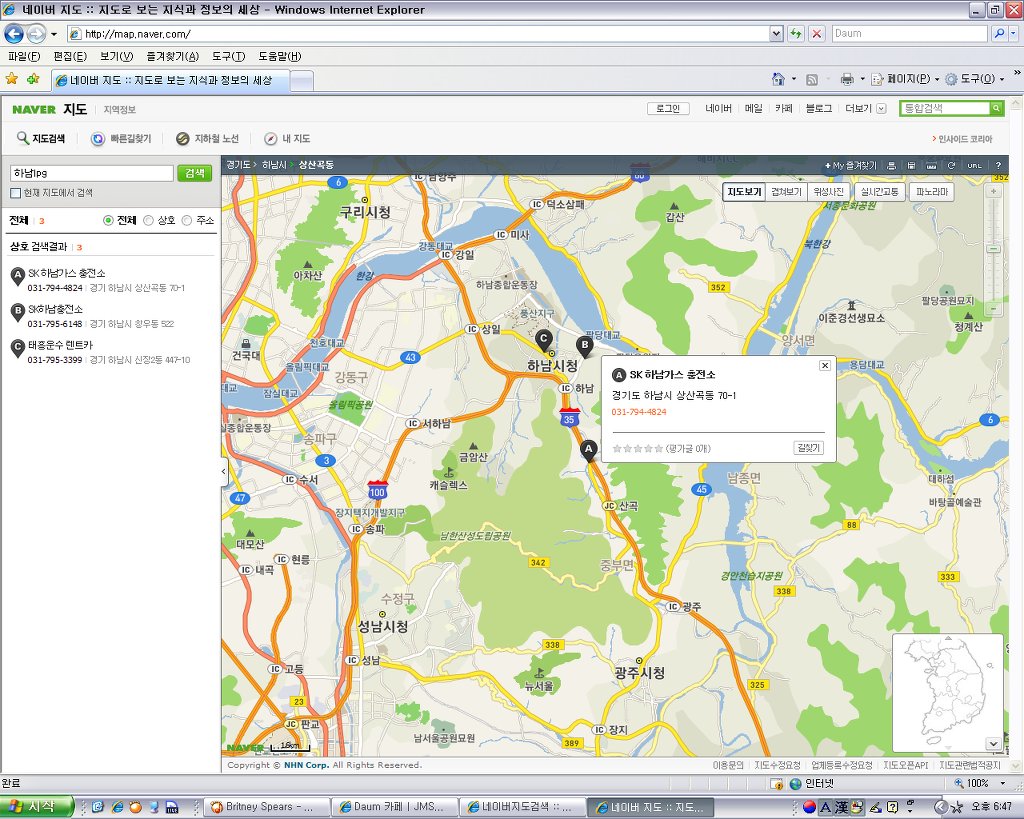Click the green 통합검색 search magnifier button
Screen dimensions: 1024x819
point(996,108)
